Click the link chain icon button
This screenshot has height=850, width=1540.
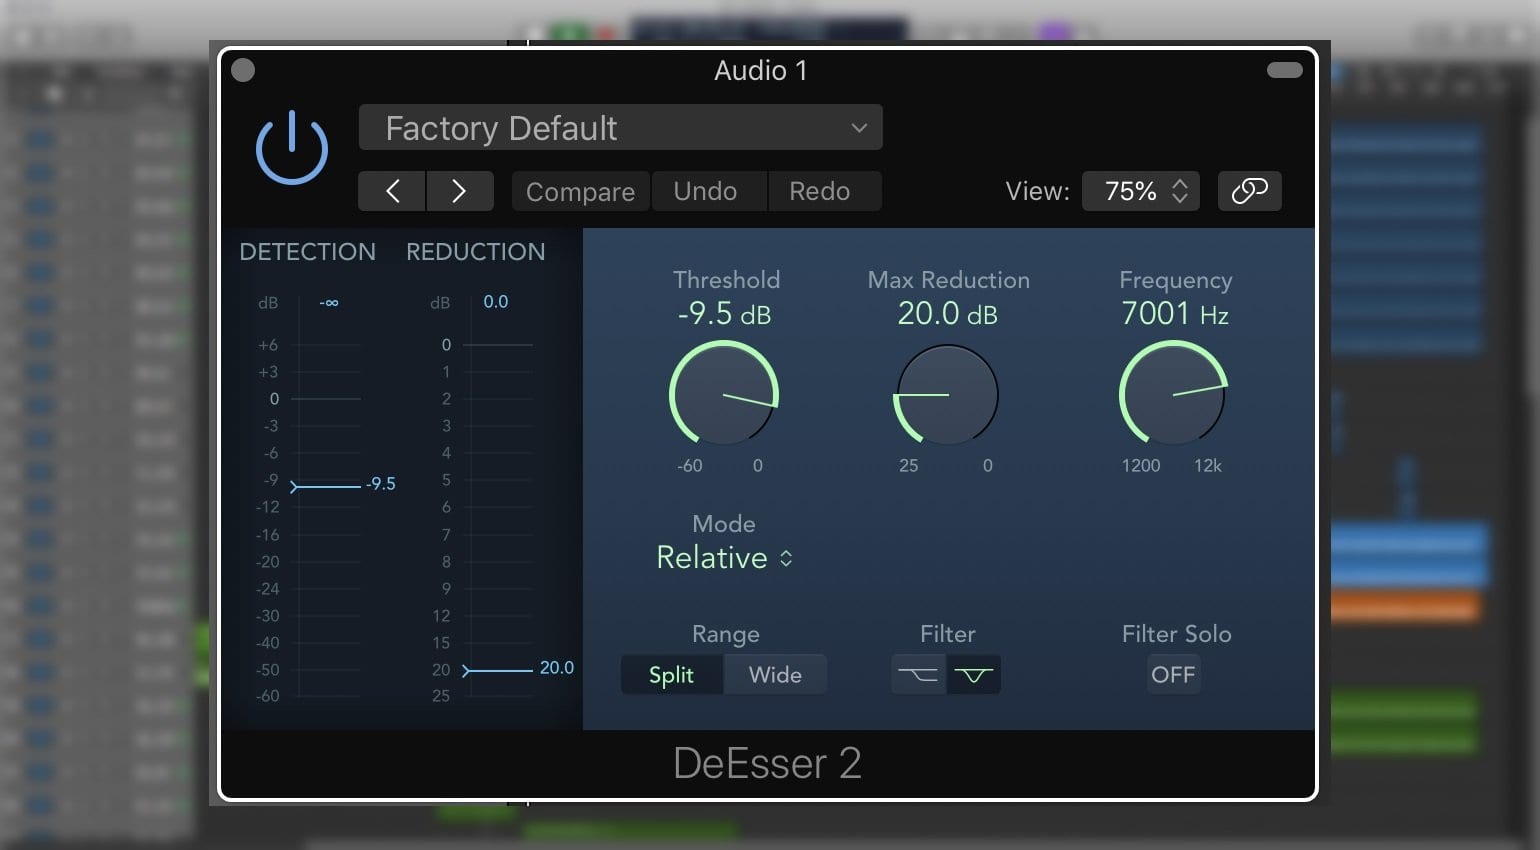coord(1250,191)
